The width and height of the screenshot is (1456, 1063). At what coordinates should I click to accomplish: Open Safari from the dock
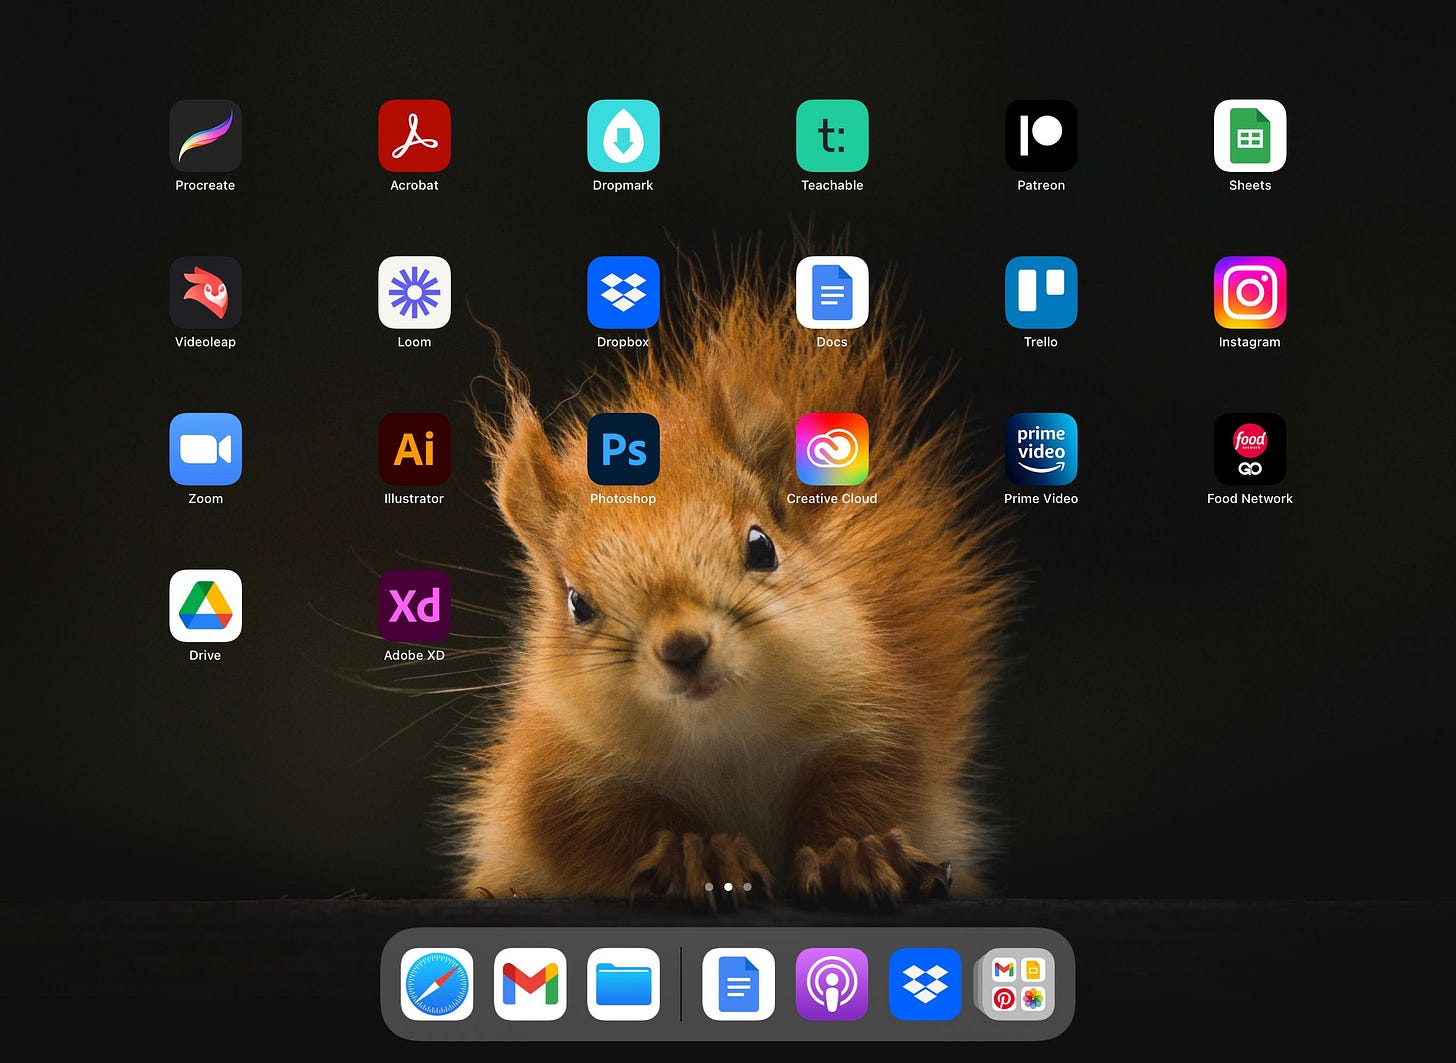[437, 984]
